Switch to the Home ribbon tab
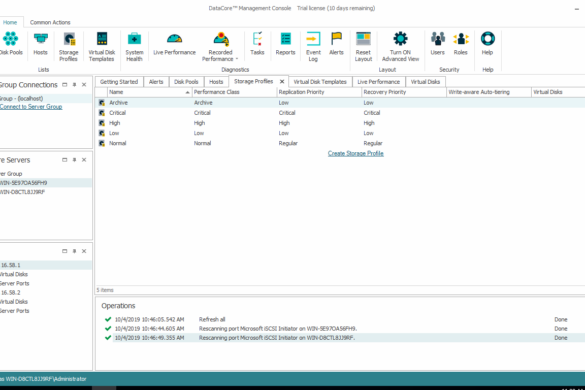This screenshot has width=585, height=390. (10, 22)
